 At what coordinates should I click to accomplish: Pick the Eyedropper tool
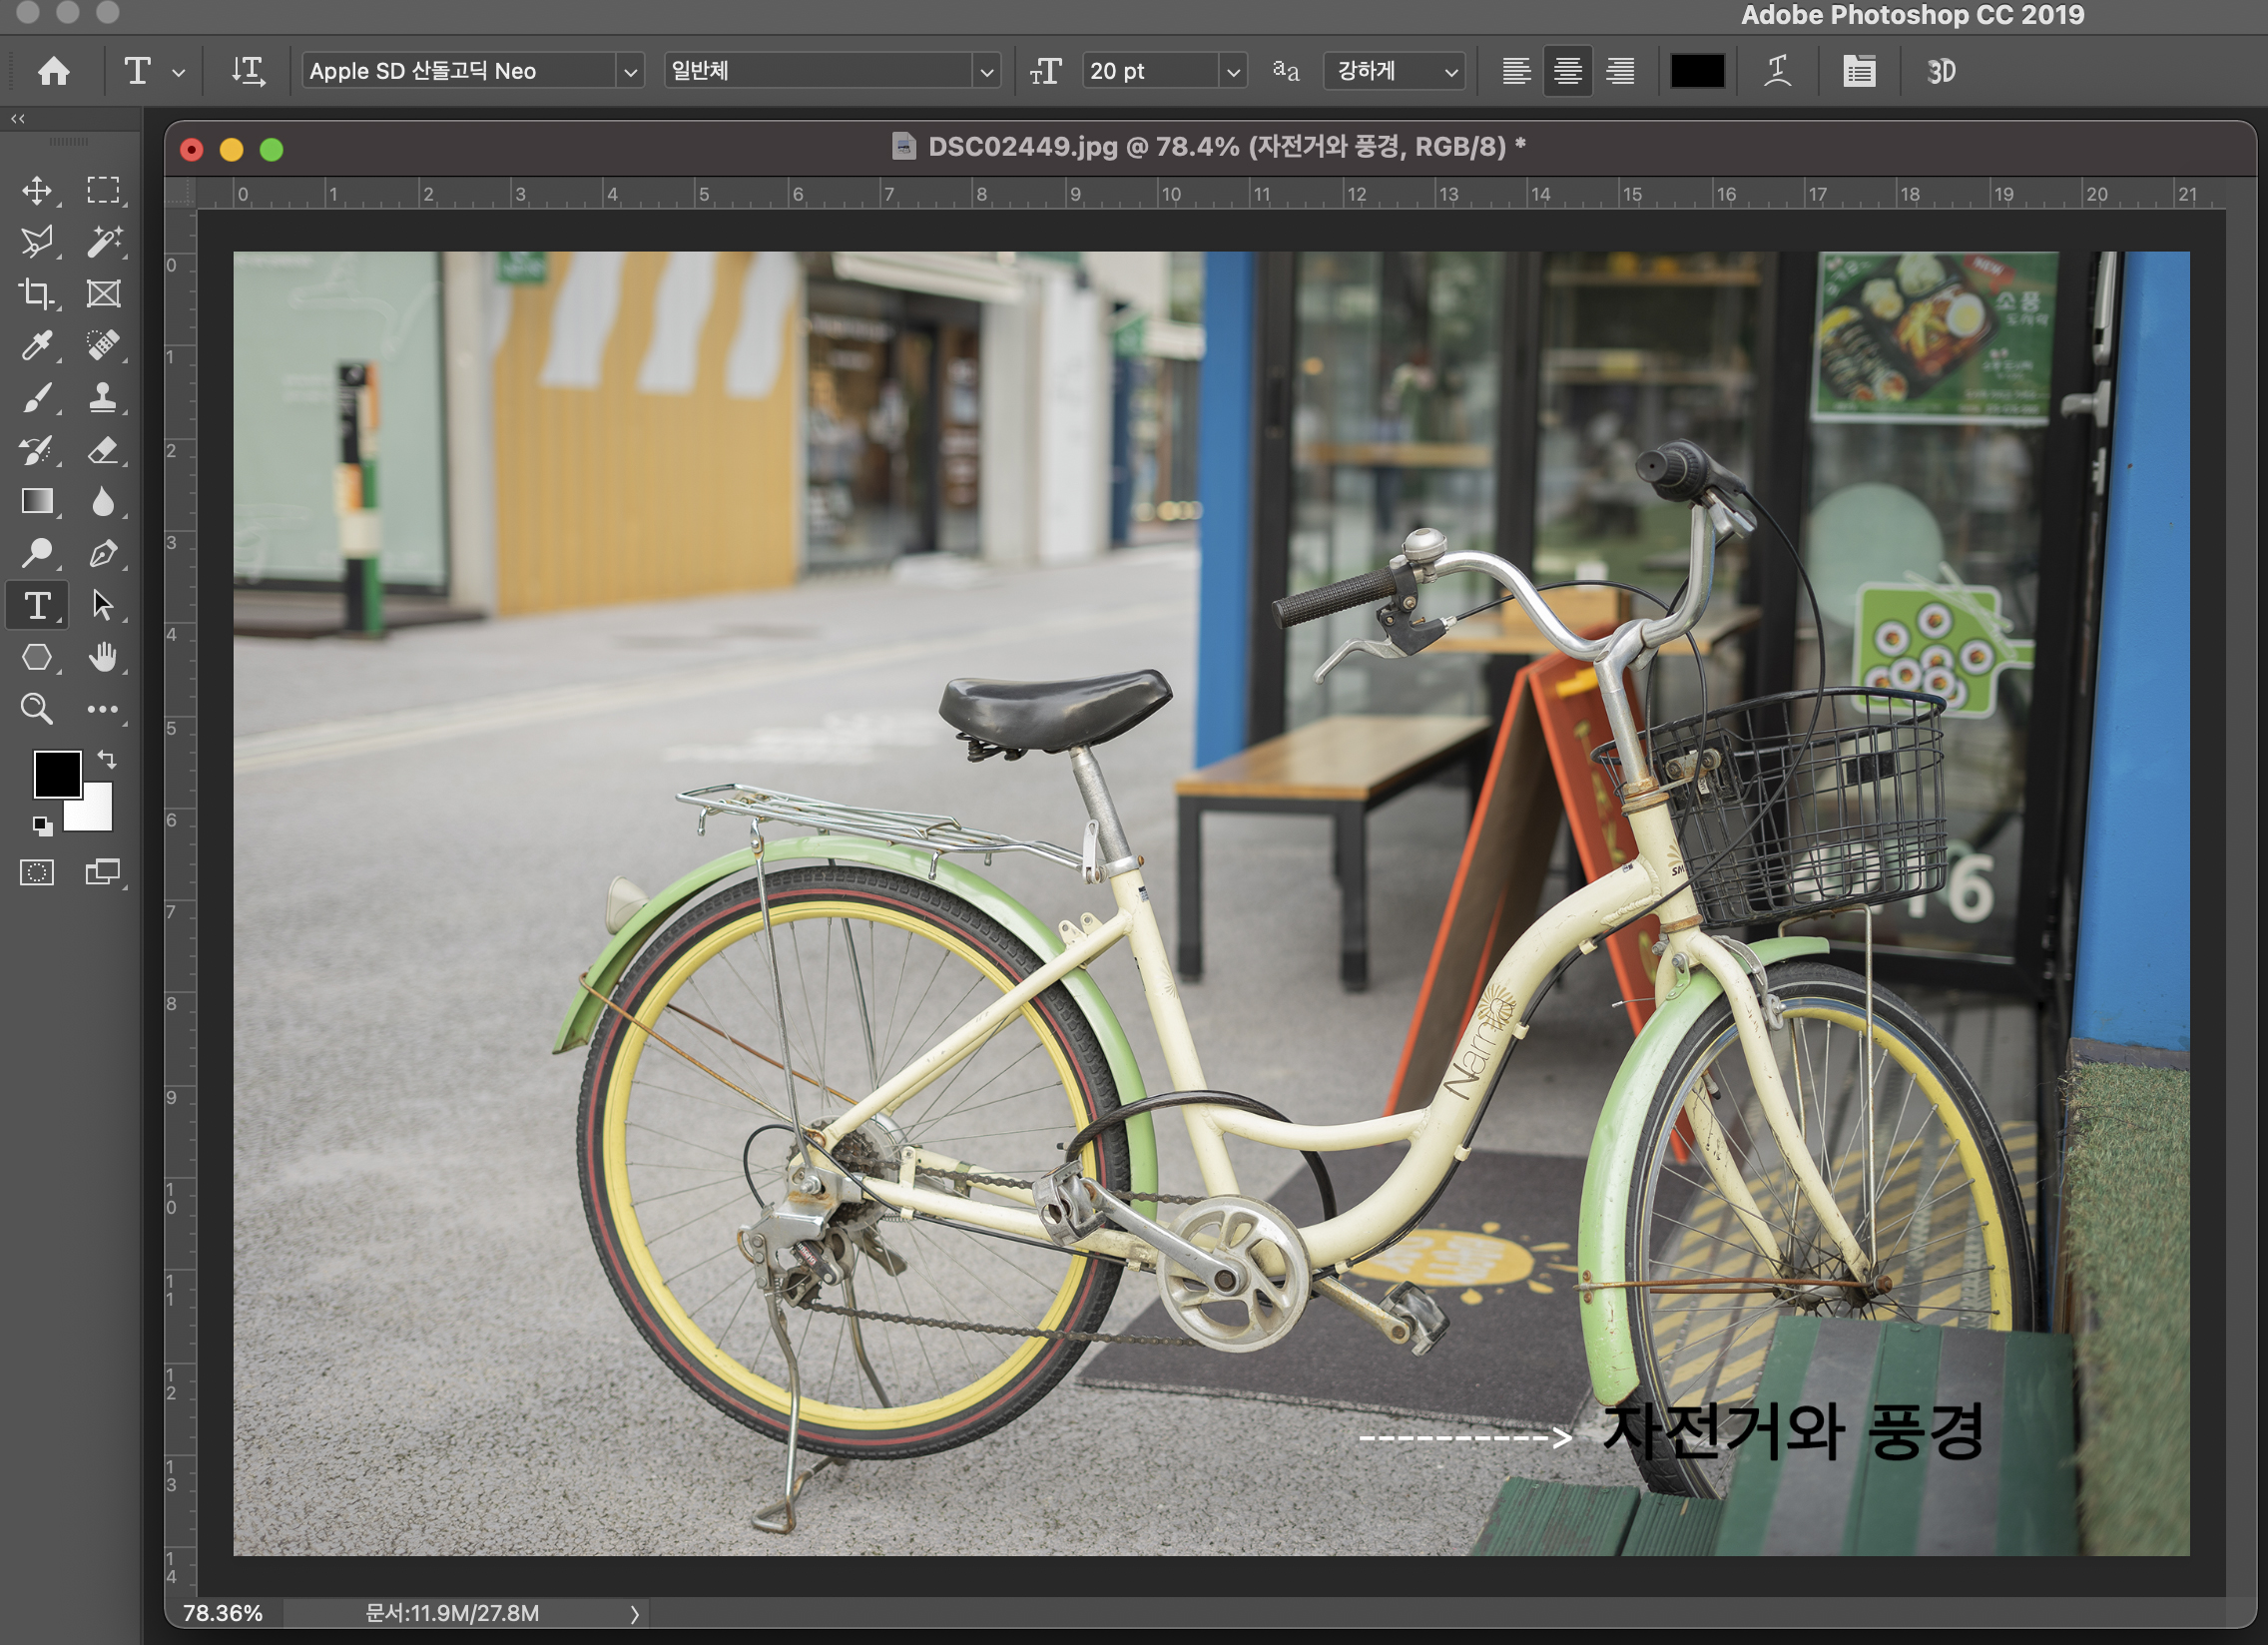coord(37,345)
